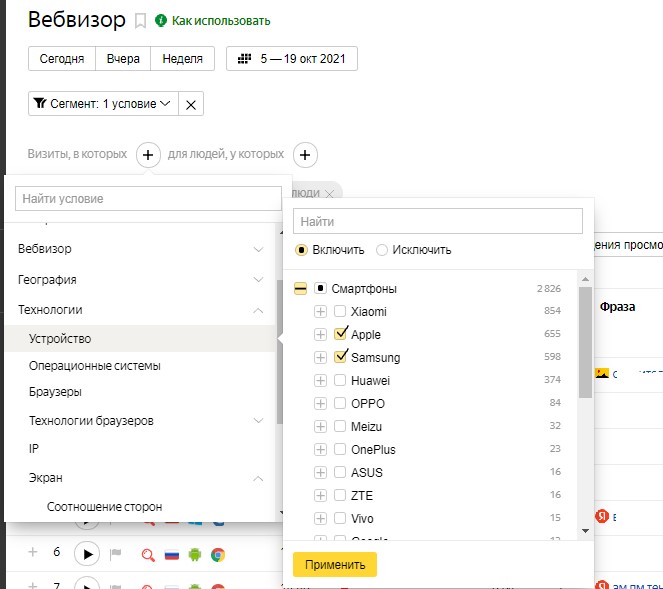Screen dimensions: 663x589
Task: Select the IP condition
Action: [34, 448]
